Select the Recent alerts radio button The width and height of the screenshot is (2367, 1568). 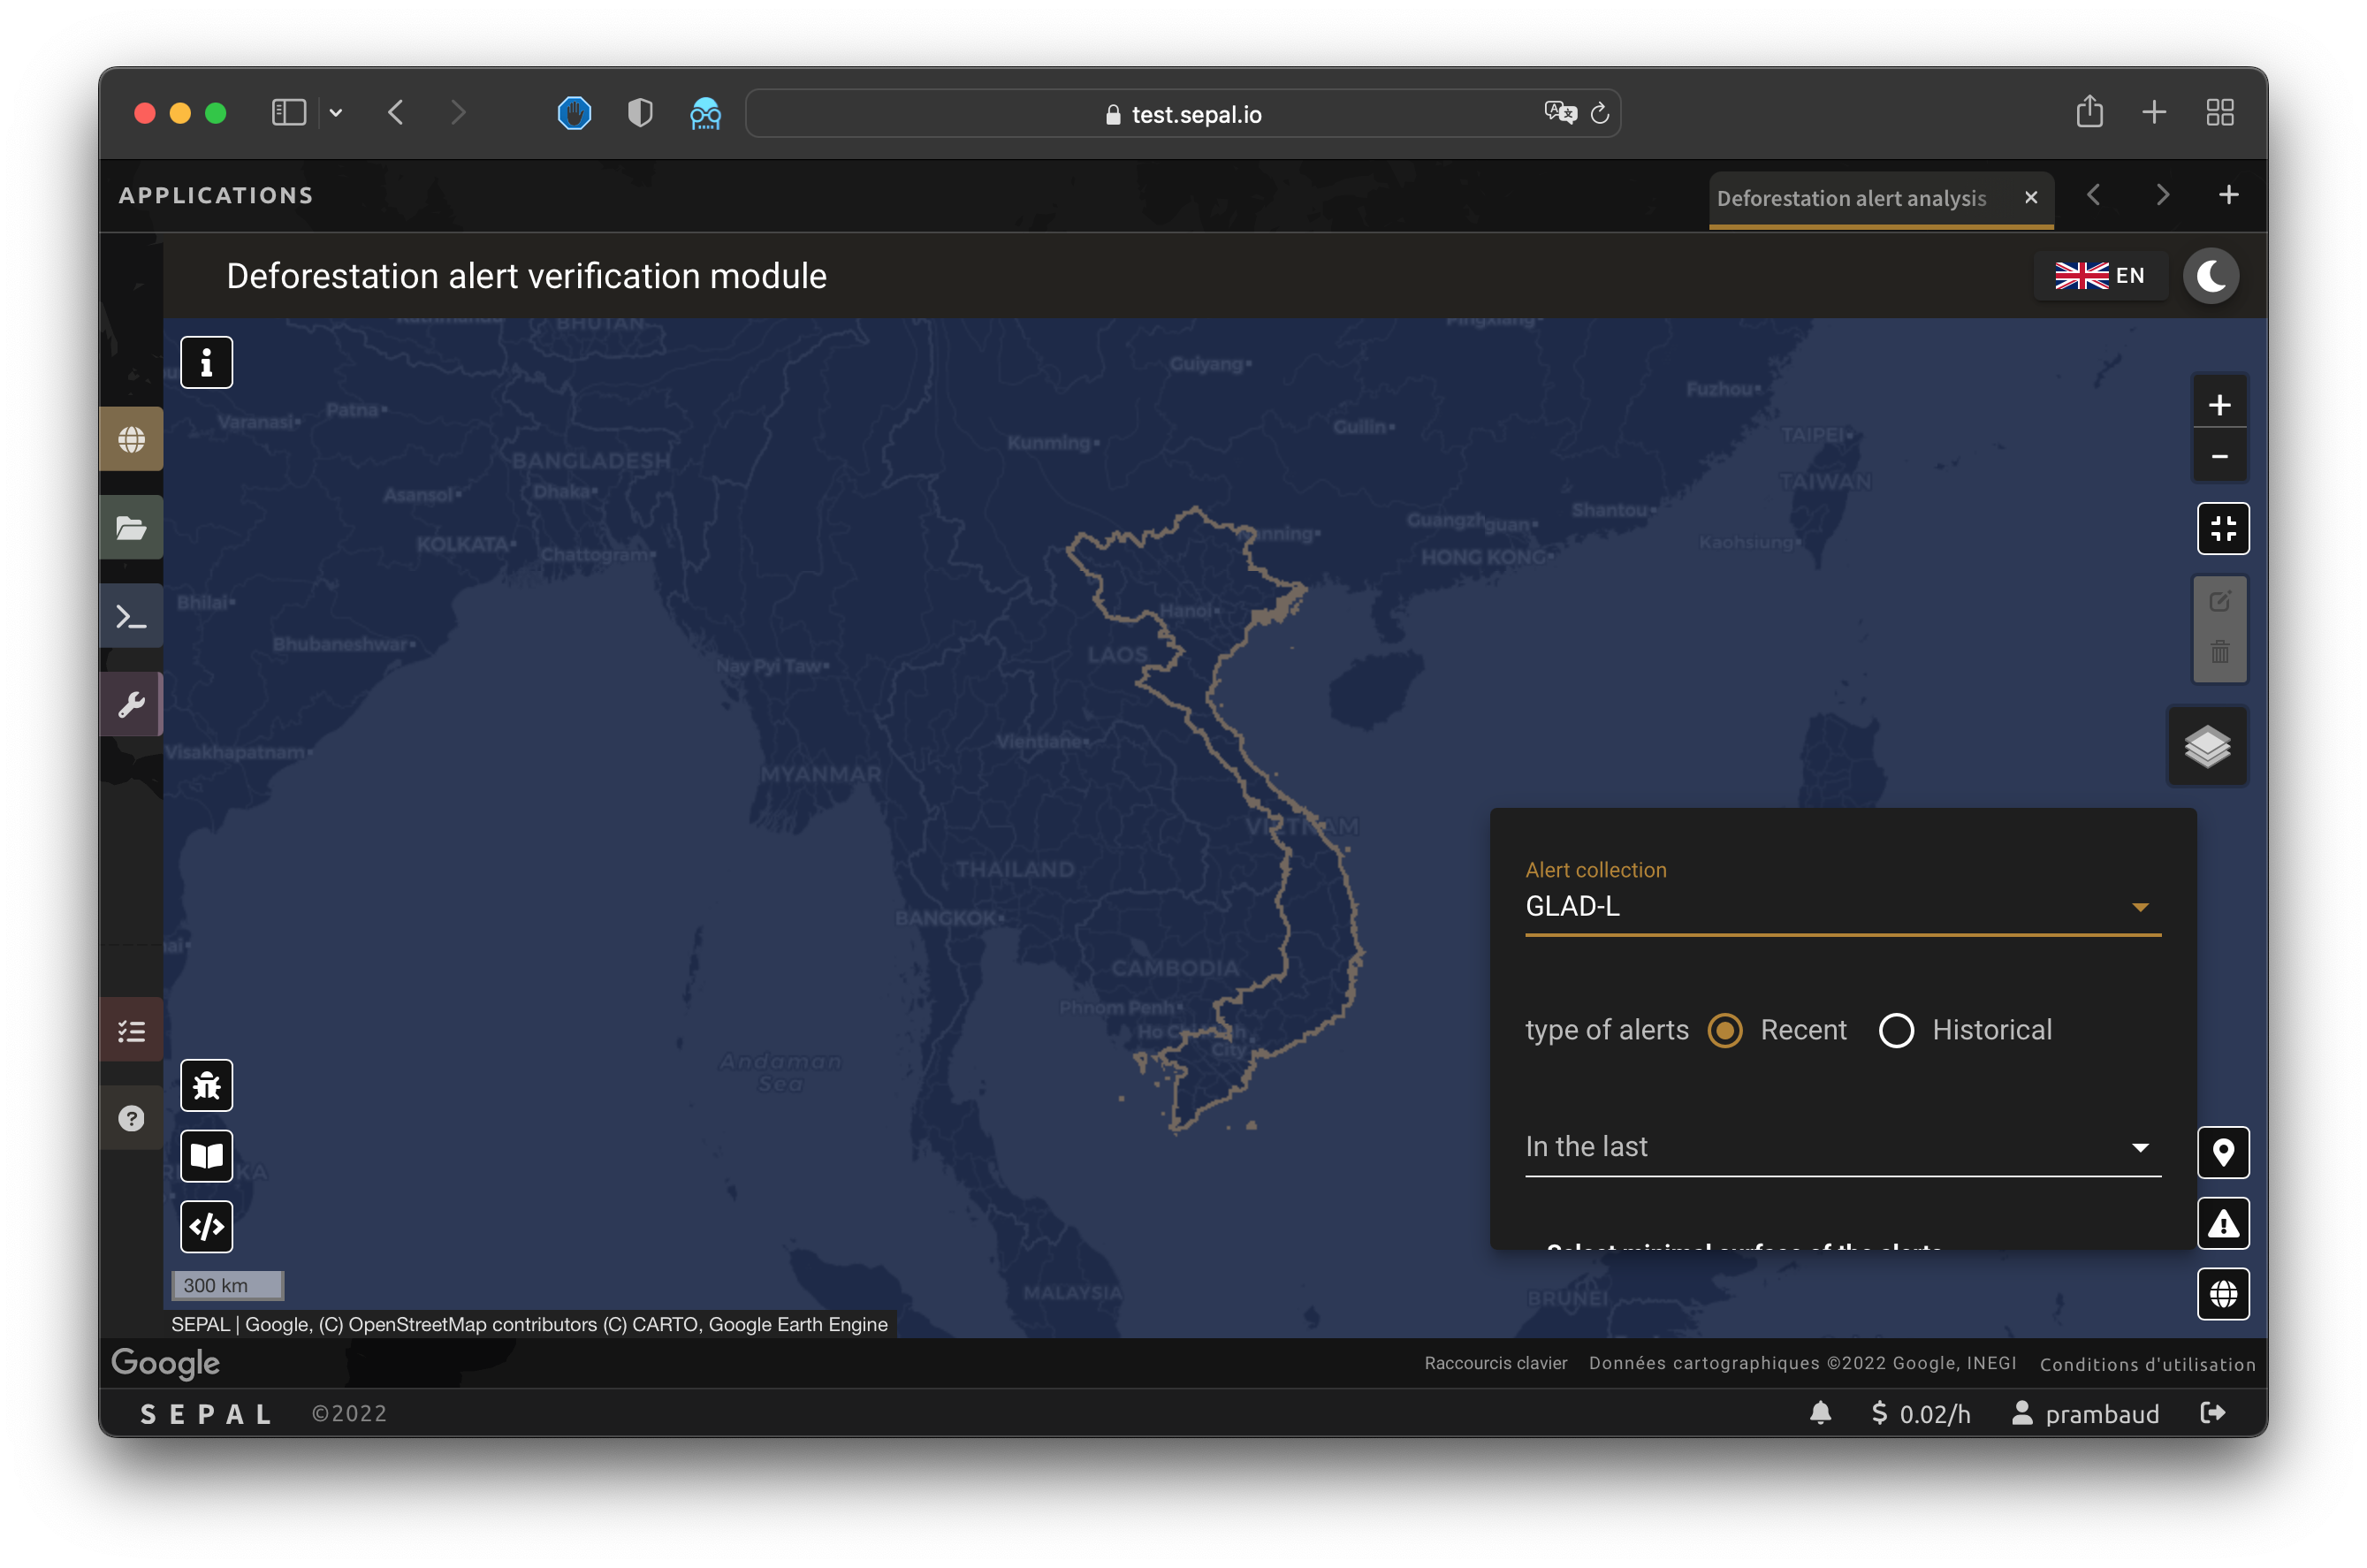point(1724,1030)
